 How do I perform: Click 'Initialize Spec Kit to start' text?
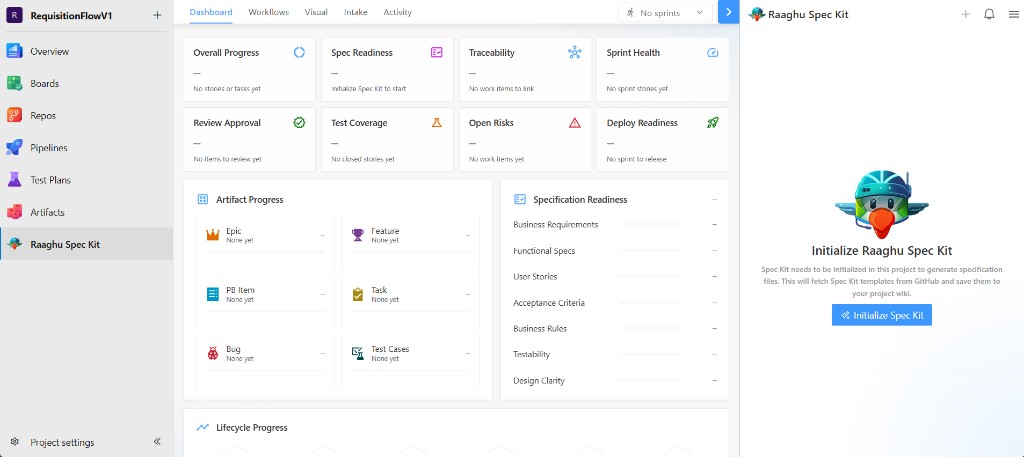(x=368, y=89)
